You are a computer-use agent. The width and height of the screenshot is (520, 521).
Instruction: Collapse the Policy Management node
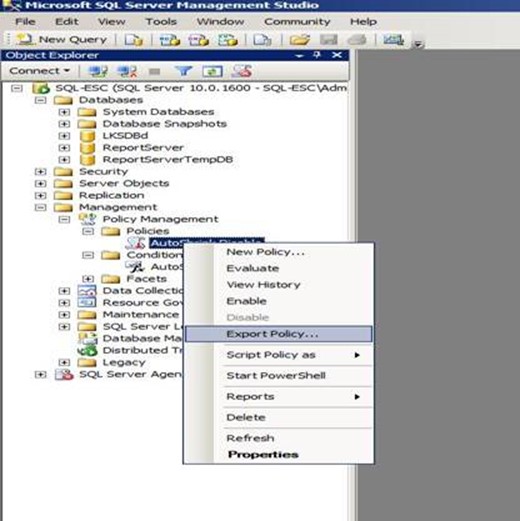pos(64,219)
